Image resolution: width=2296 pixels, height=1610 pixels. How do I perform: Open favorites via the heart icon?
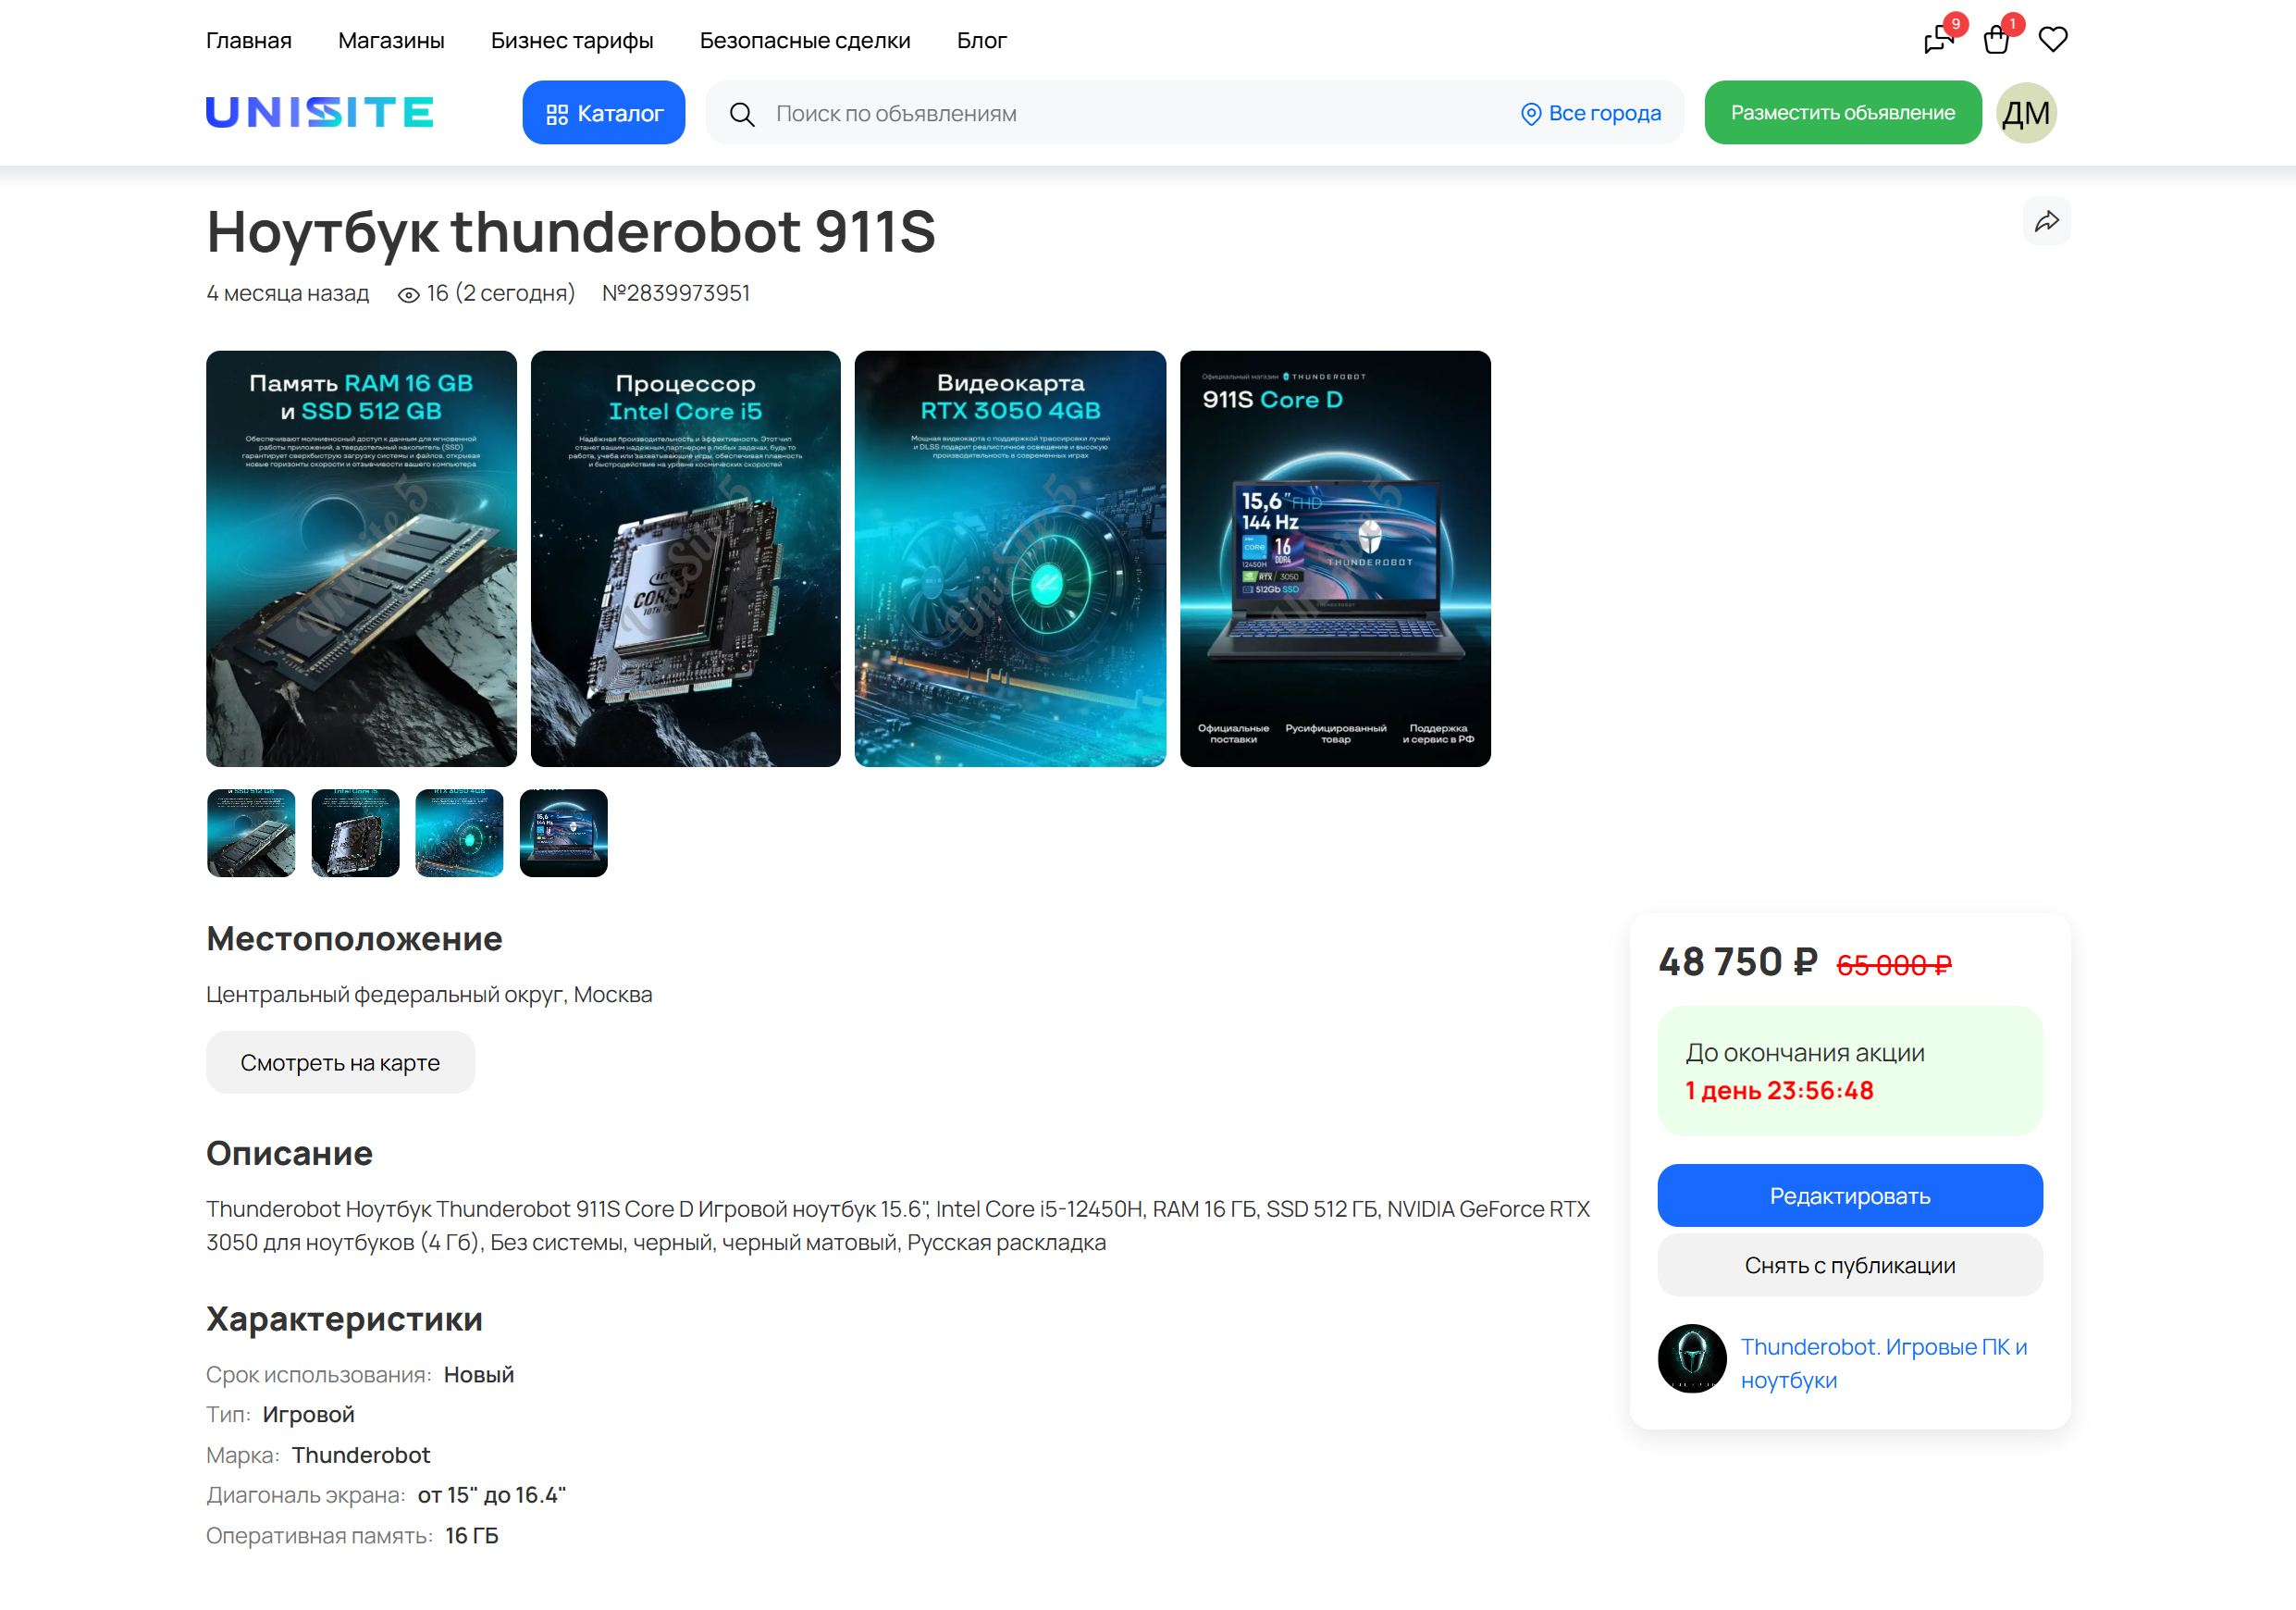tap(2053, 40)
